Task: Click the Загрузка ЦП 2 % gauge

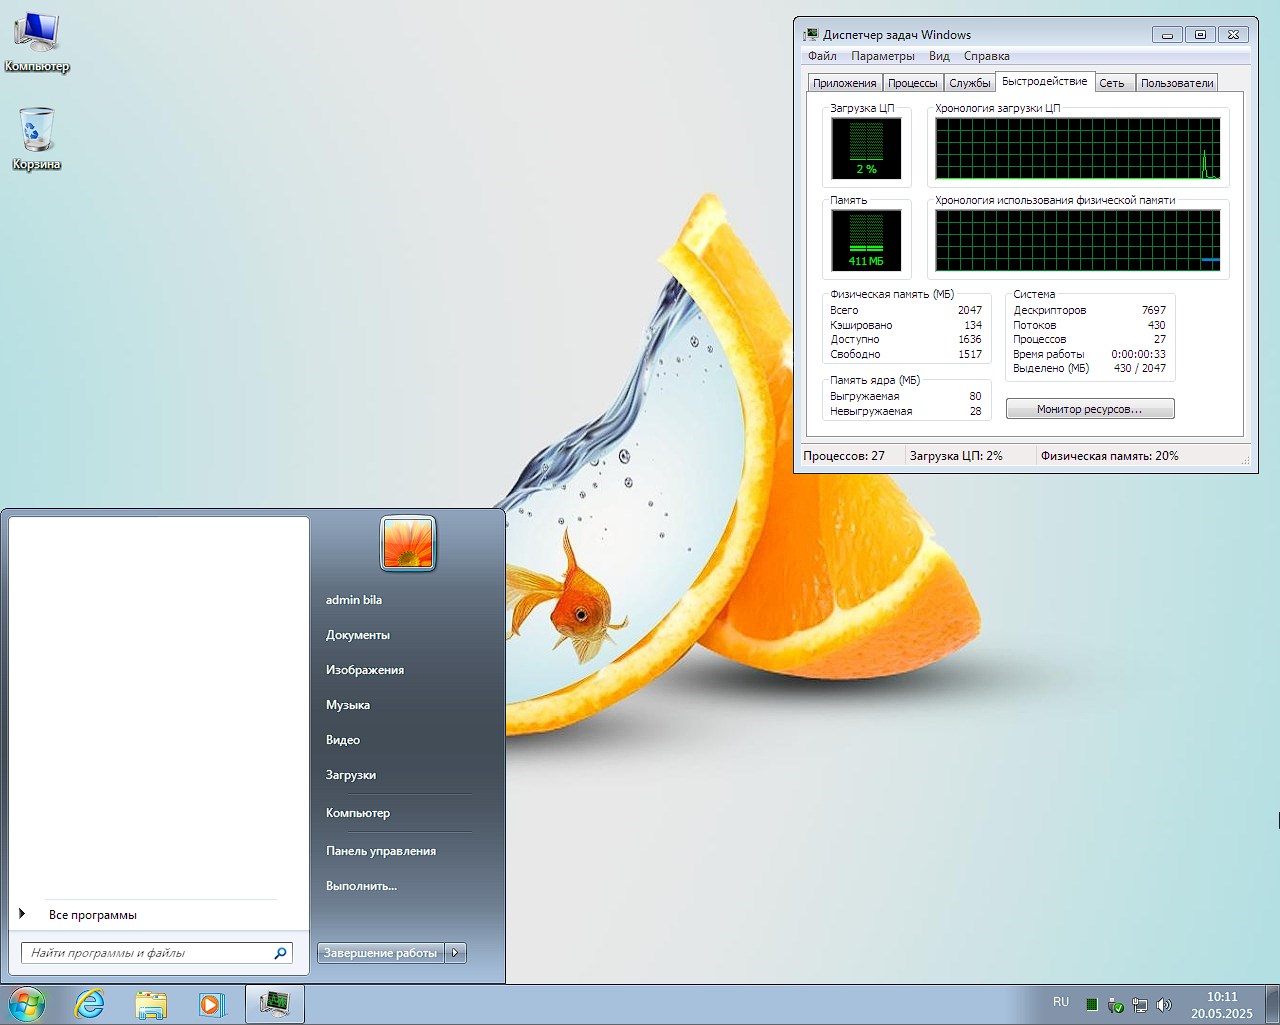Action: pyautogui.click(x=866, y=148)
